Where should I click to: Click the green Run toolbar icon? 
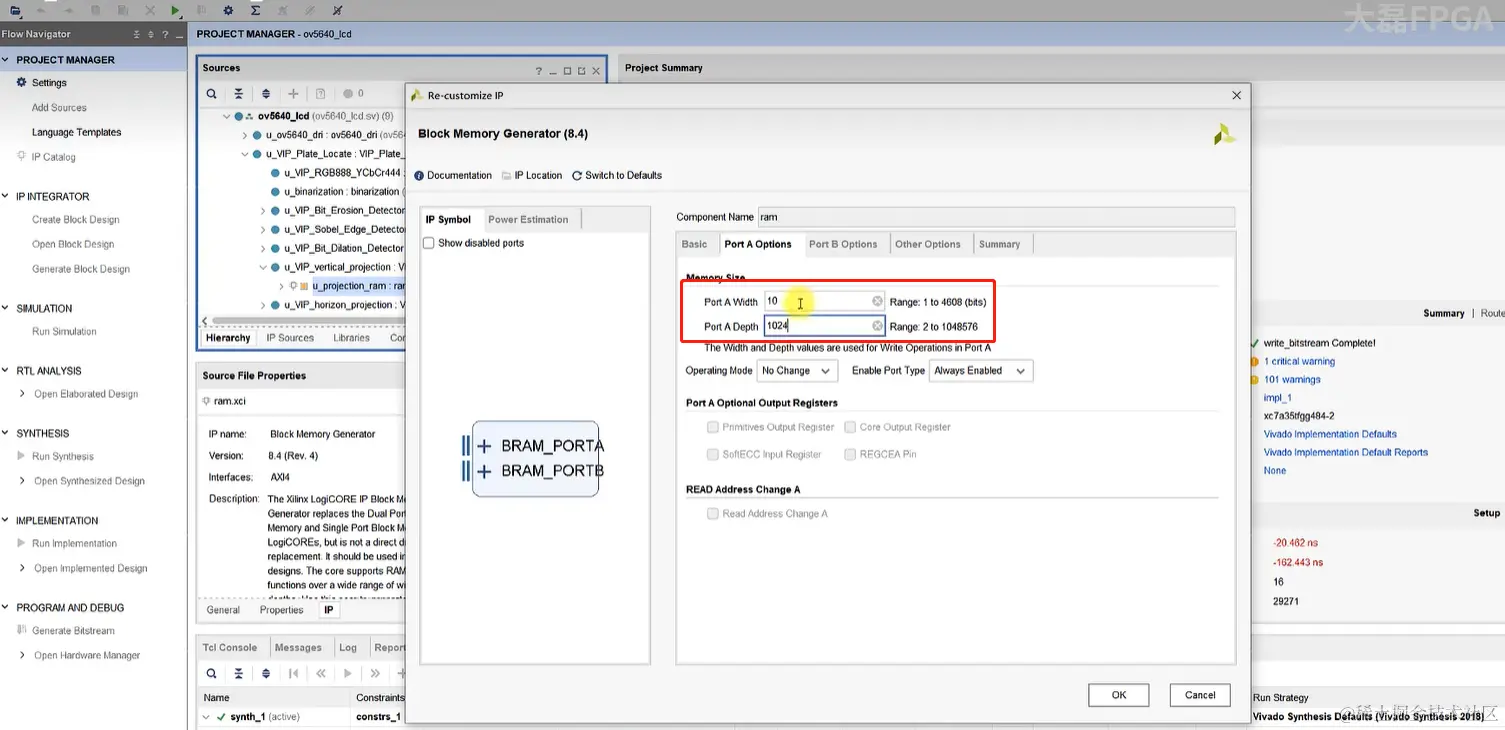(x=175, y=10)
